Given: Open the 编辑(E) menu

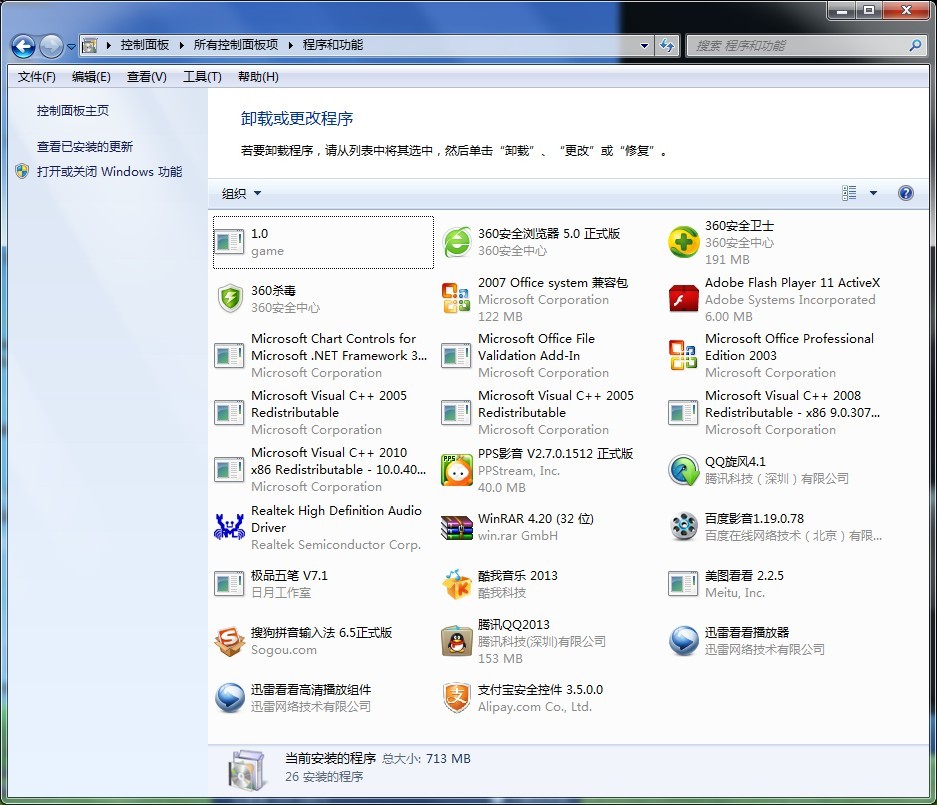Looking at the screenshot, I should tap(91, 76).
